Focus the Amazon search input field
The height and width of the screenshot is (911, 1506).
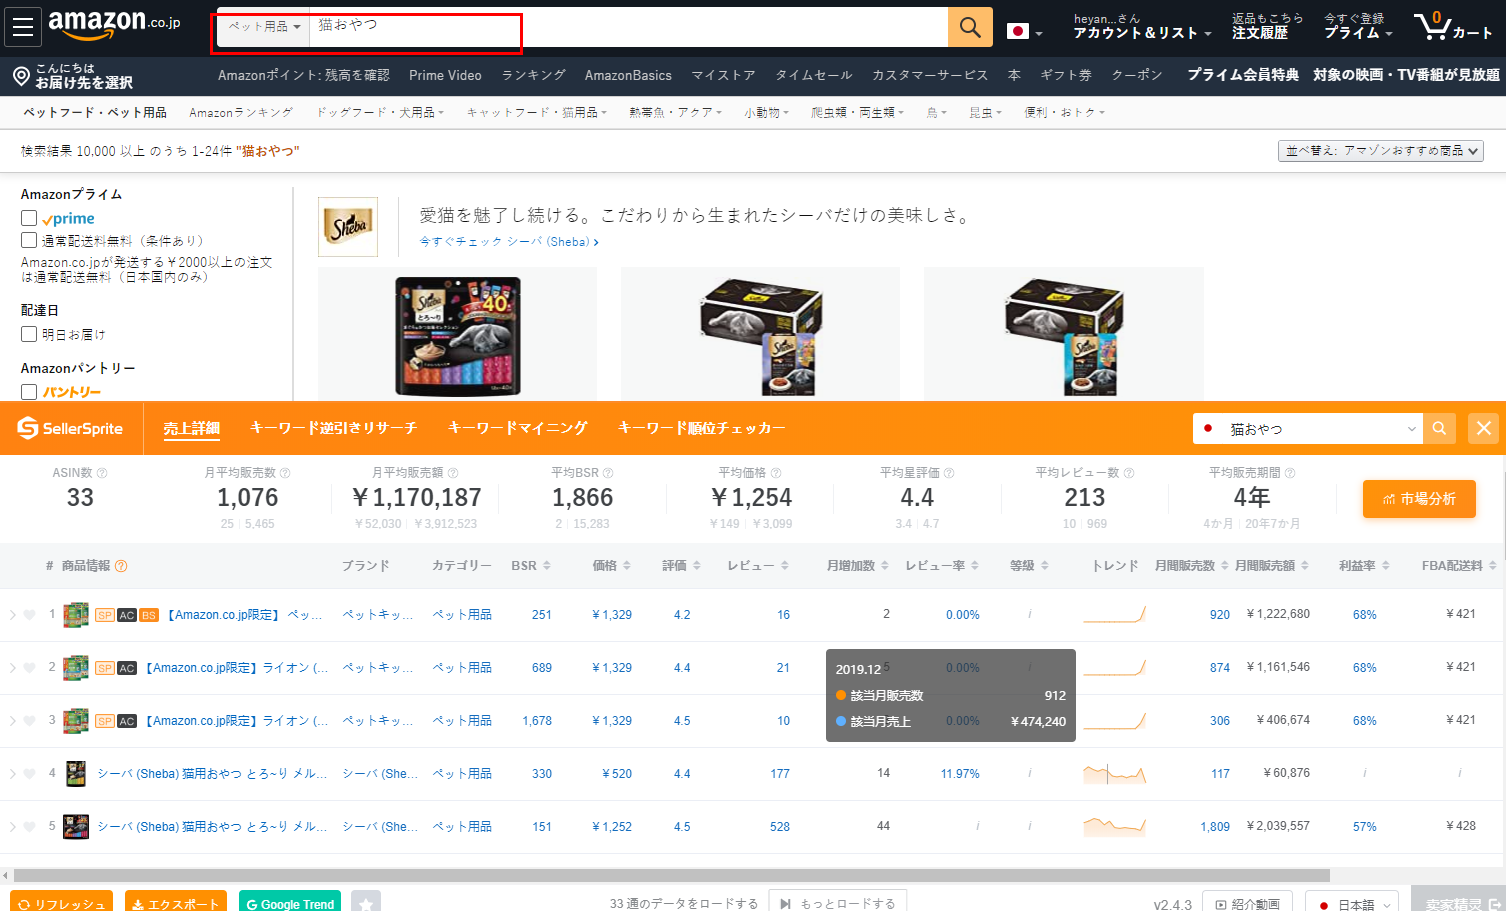point(628,27)
